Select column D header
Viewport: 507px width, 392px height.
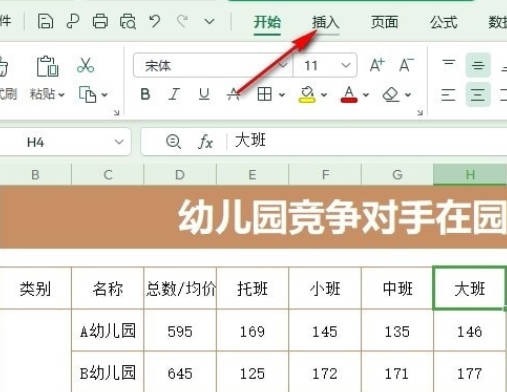180,175
